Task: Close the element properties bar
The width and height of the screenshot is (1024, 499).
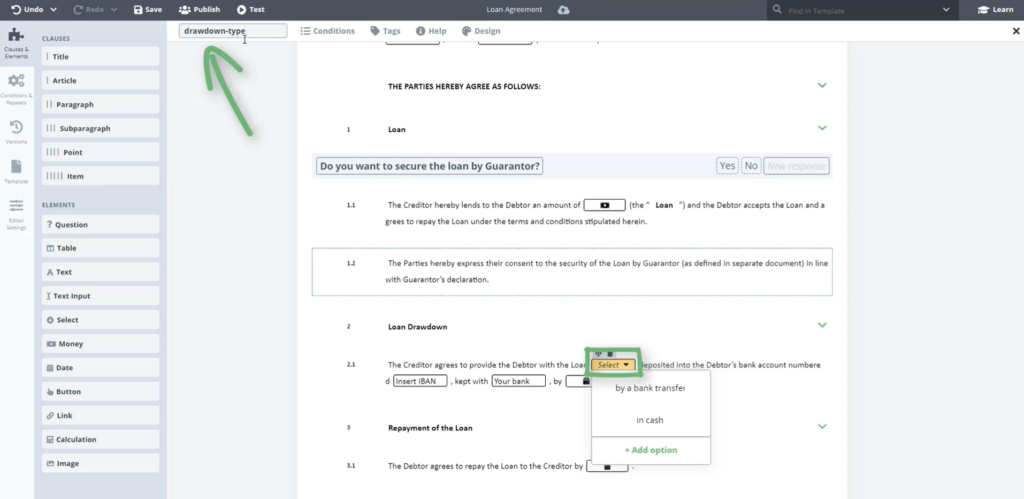Action: coord(1016,31)
